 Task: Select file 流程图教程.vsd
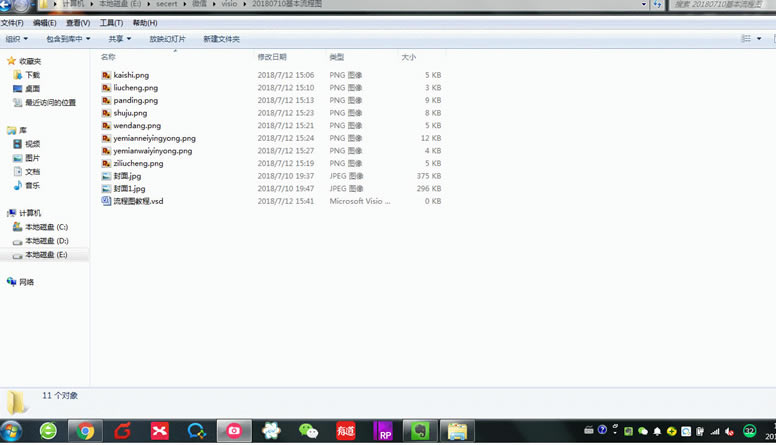[x=132, y=201]
